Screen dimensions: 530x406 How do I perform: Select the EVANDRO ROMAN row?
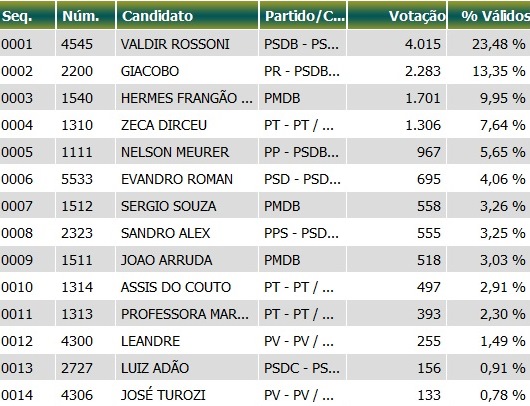coord(265,179)
